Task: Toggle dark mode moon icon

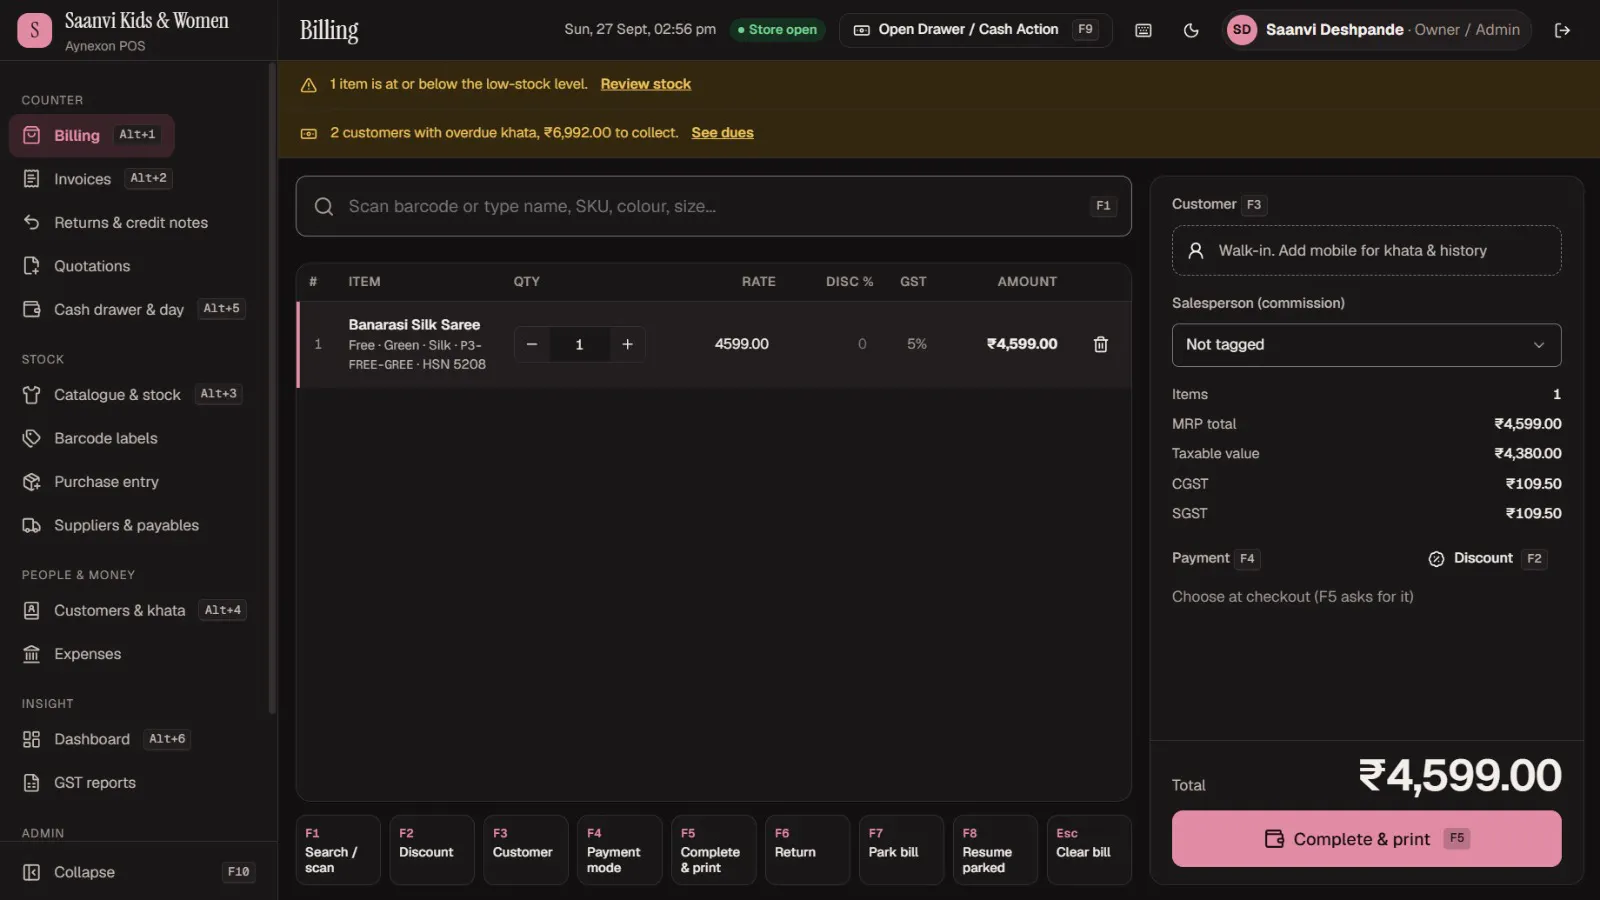Action: tap(1191, 30)
